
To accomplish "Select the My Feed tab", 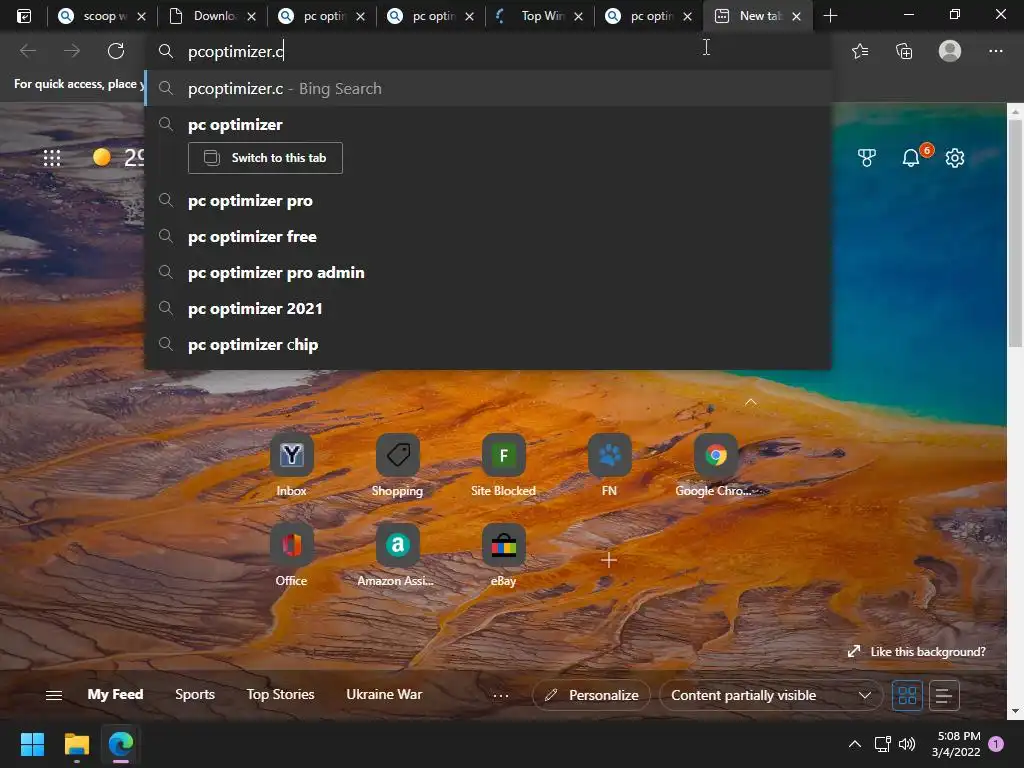I will coord(116,694).
